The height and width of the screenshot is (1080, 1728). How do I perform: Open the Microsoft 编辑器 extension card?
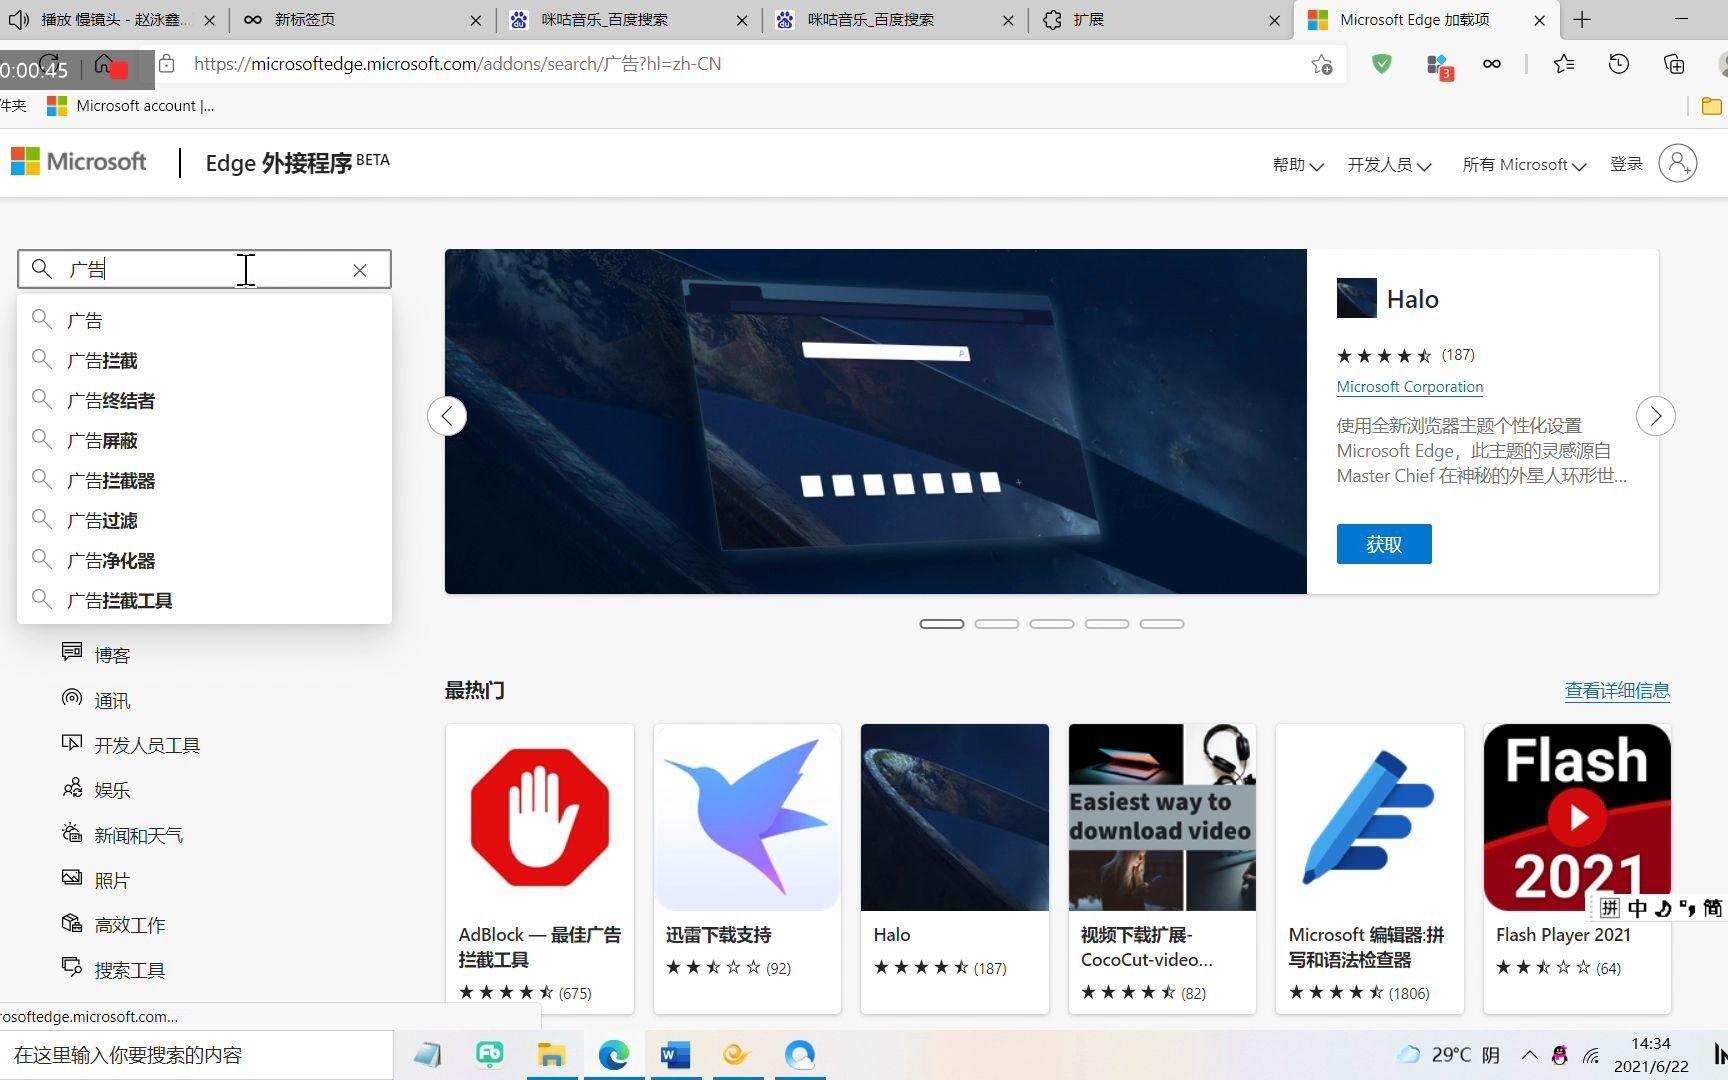tap(1370, 868)
